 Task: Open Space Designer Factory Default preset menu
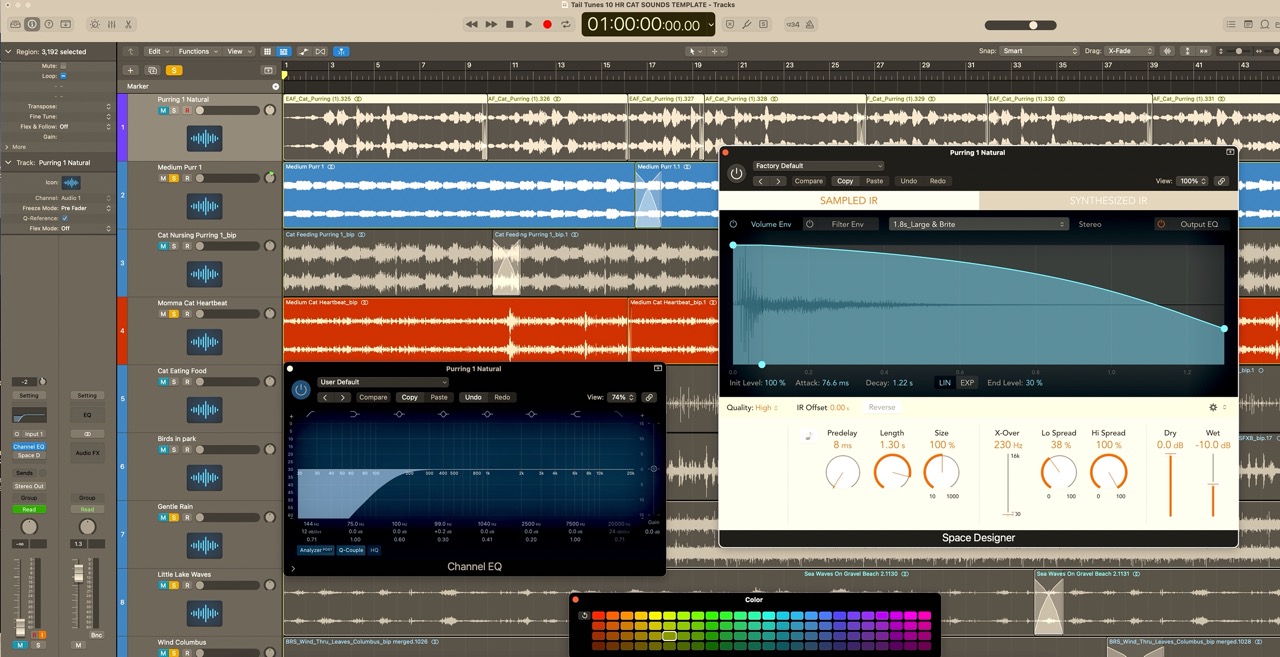(819, 166)
